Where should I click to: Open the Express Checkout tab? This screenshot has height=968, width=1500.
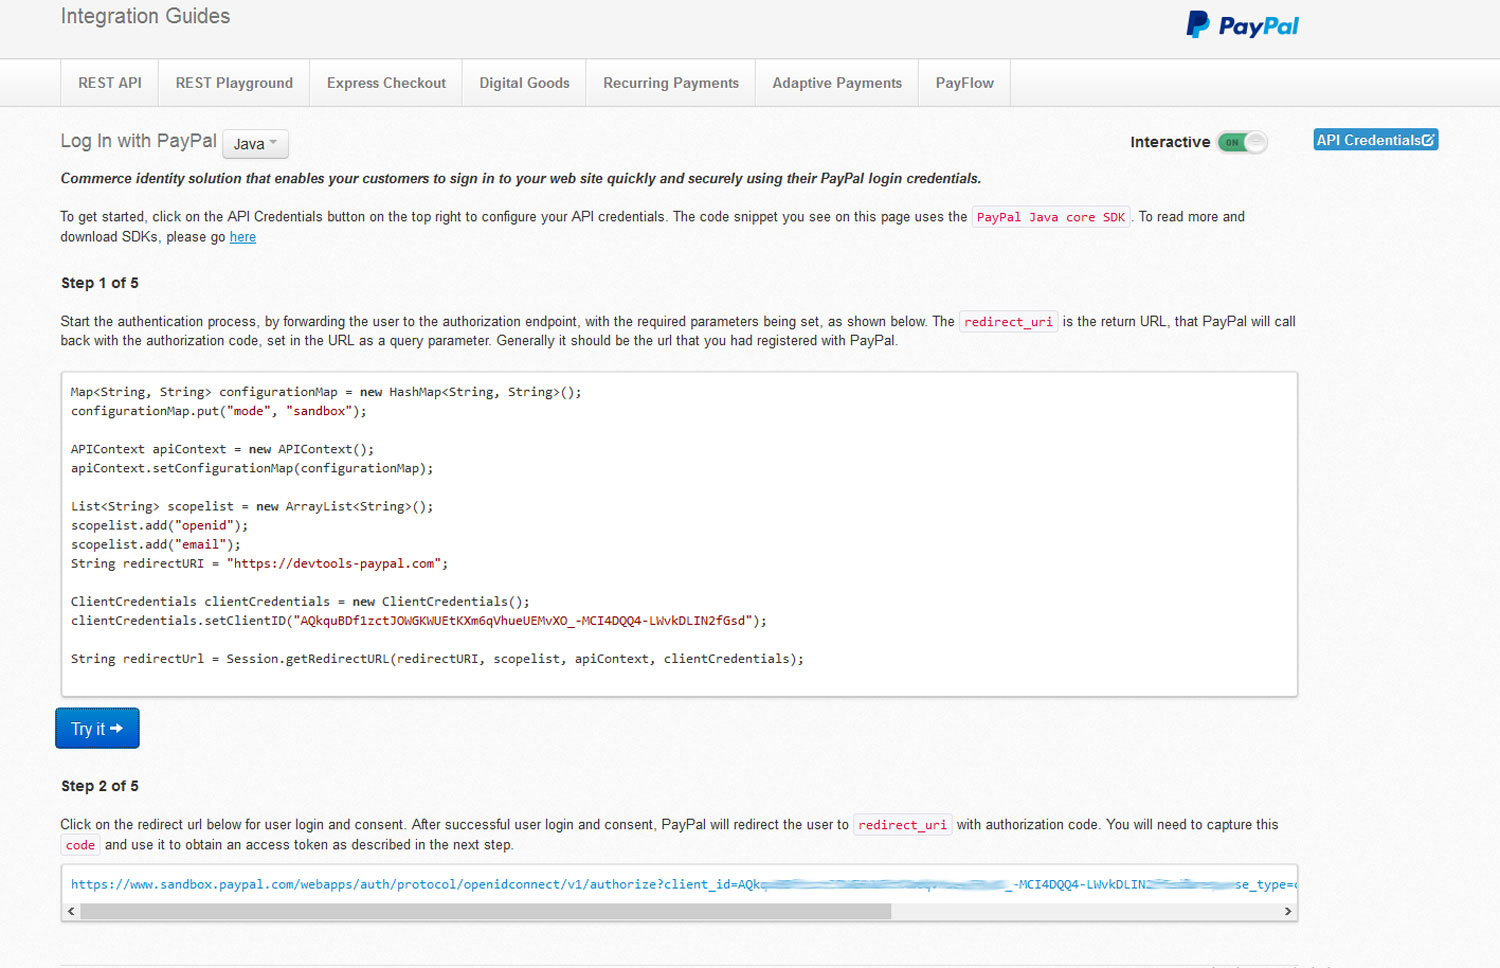click(386, 83)
